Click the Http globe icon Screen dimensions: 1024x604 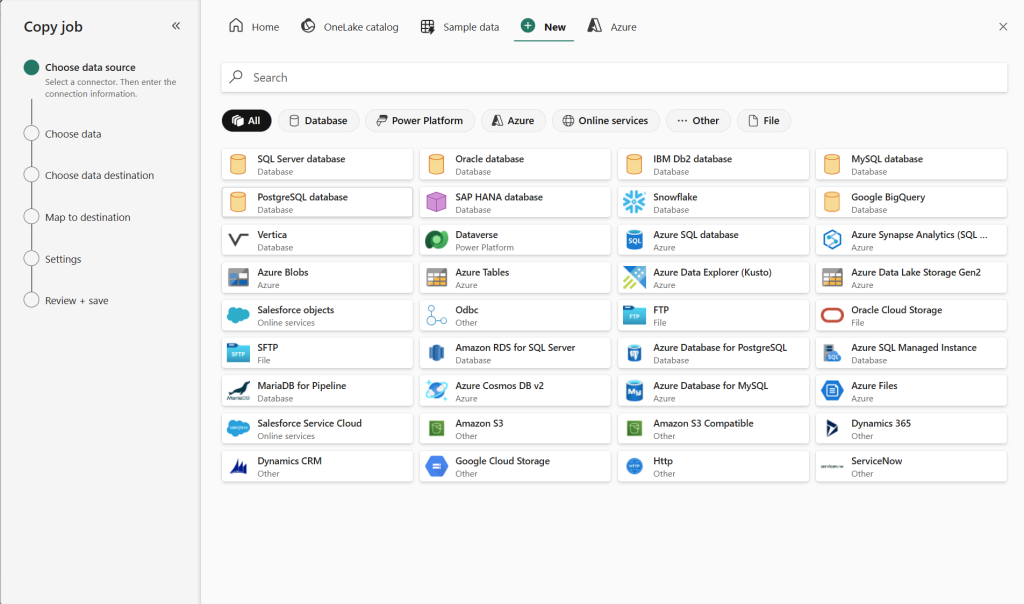tap(634, 466)
